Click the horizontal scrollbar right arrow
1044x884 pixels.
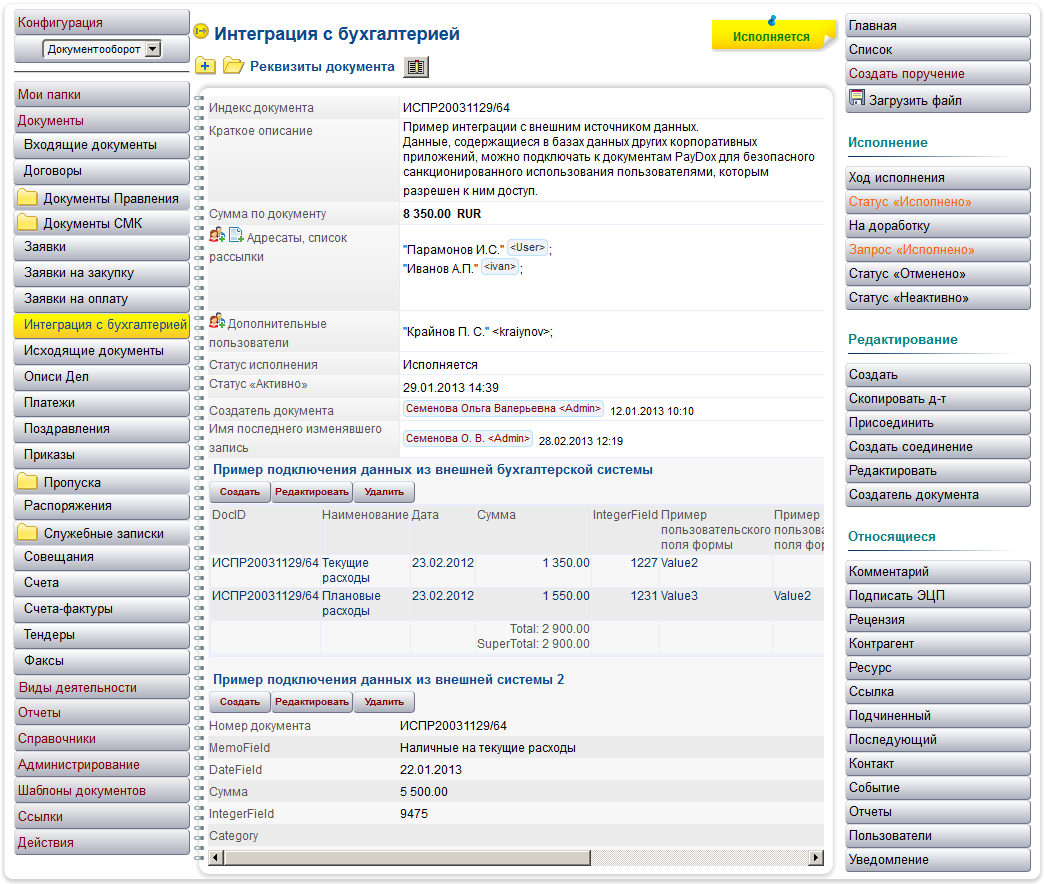click(816, 858)
